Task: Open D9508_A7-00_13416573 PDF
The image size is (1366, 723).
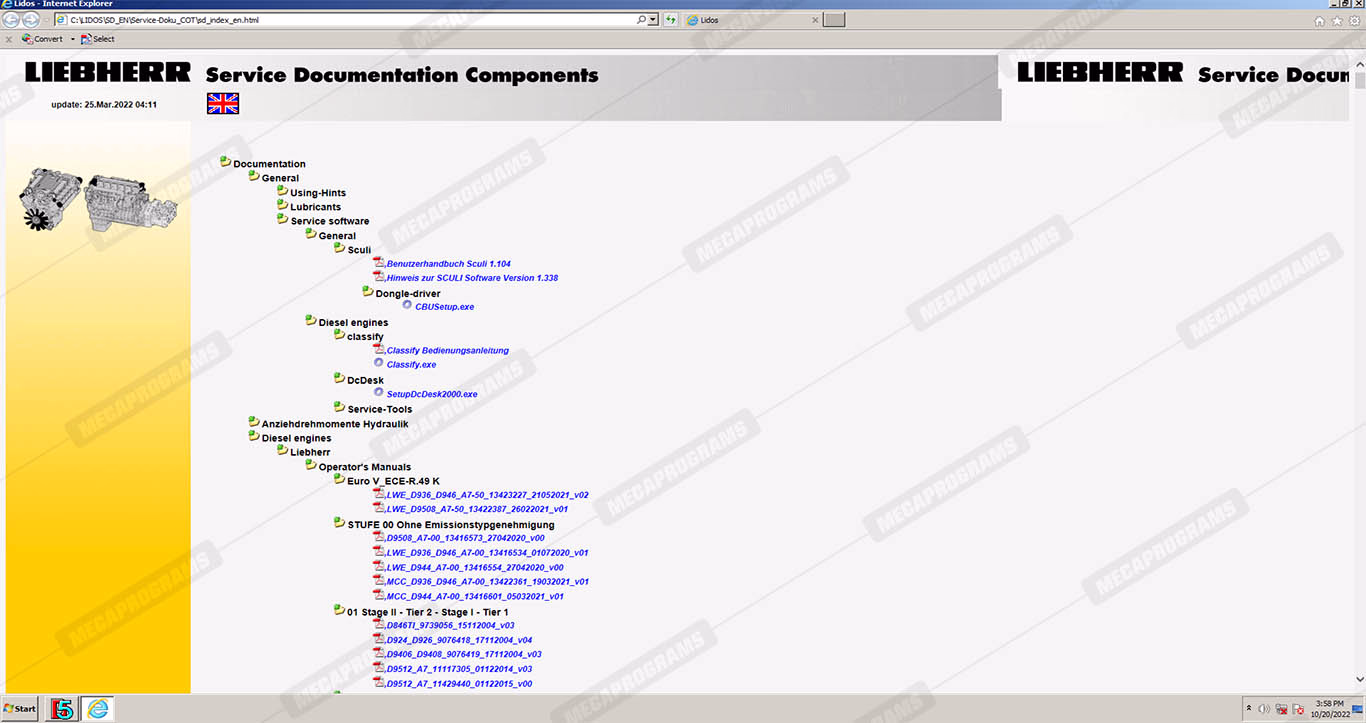Action: [465, 538]
